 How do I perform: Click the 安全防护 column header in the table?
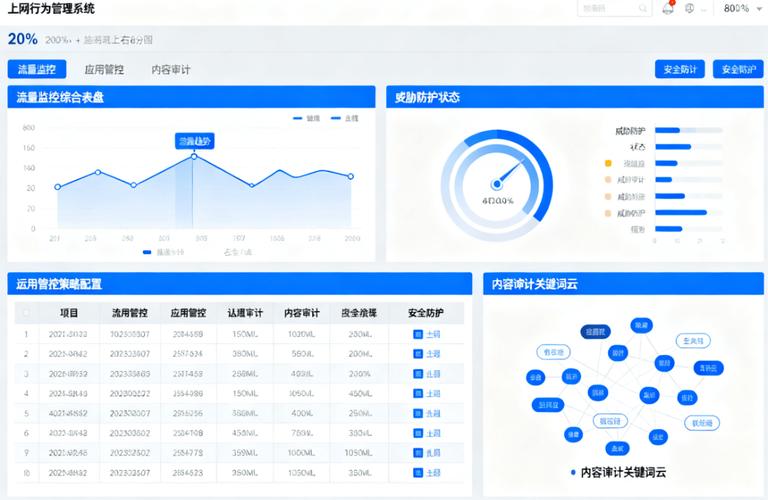tap(426, 313)
